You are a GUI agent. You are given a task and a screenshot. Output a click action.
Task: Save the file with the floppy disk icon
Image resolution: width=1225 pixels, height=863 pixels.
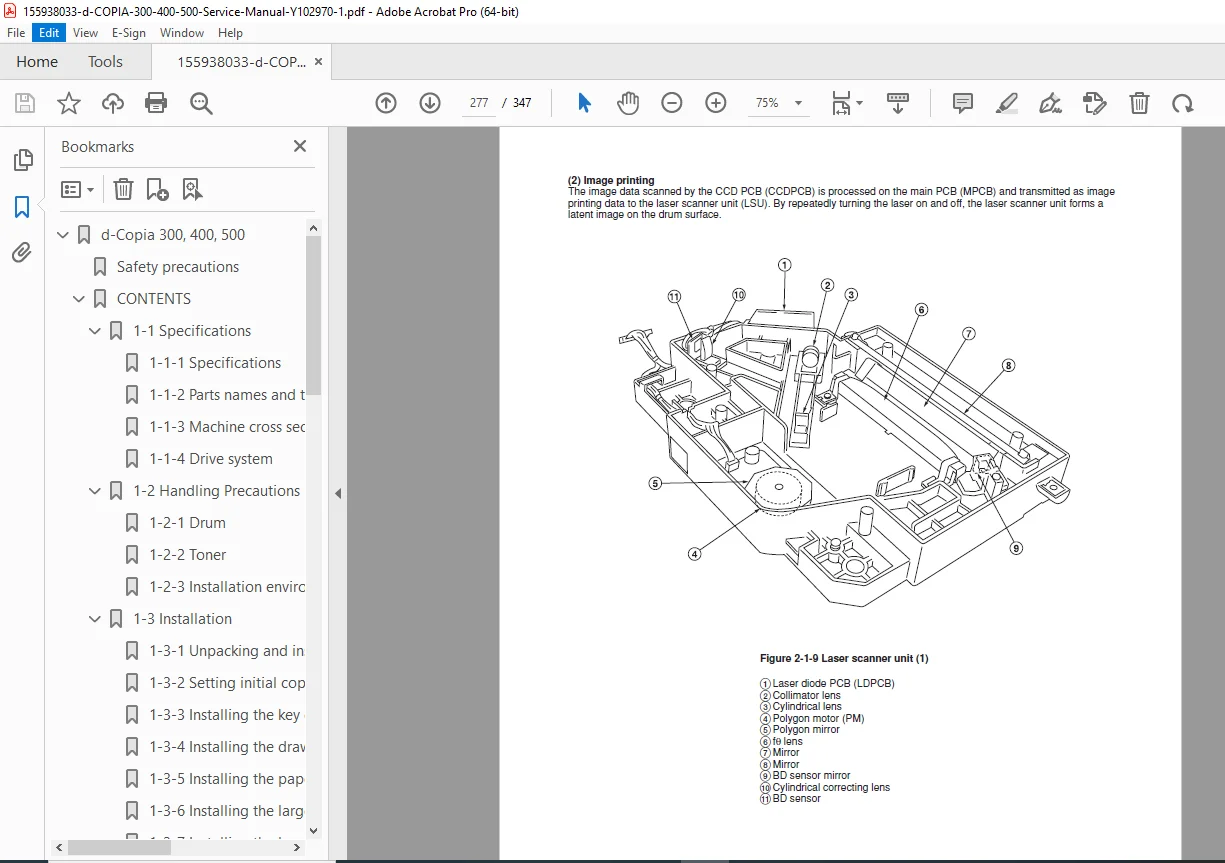pos(25,103)
